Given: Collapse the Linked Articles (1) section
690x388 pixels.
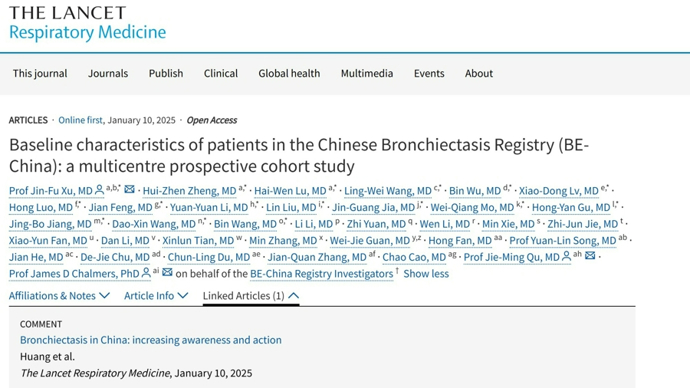Looking at the screenshot, I should tap(251, 296).
